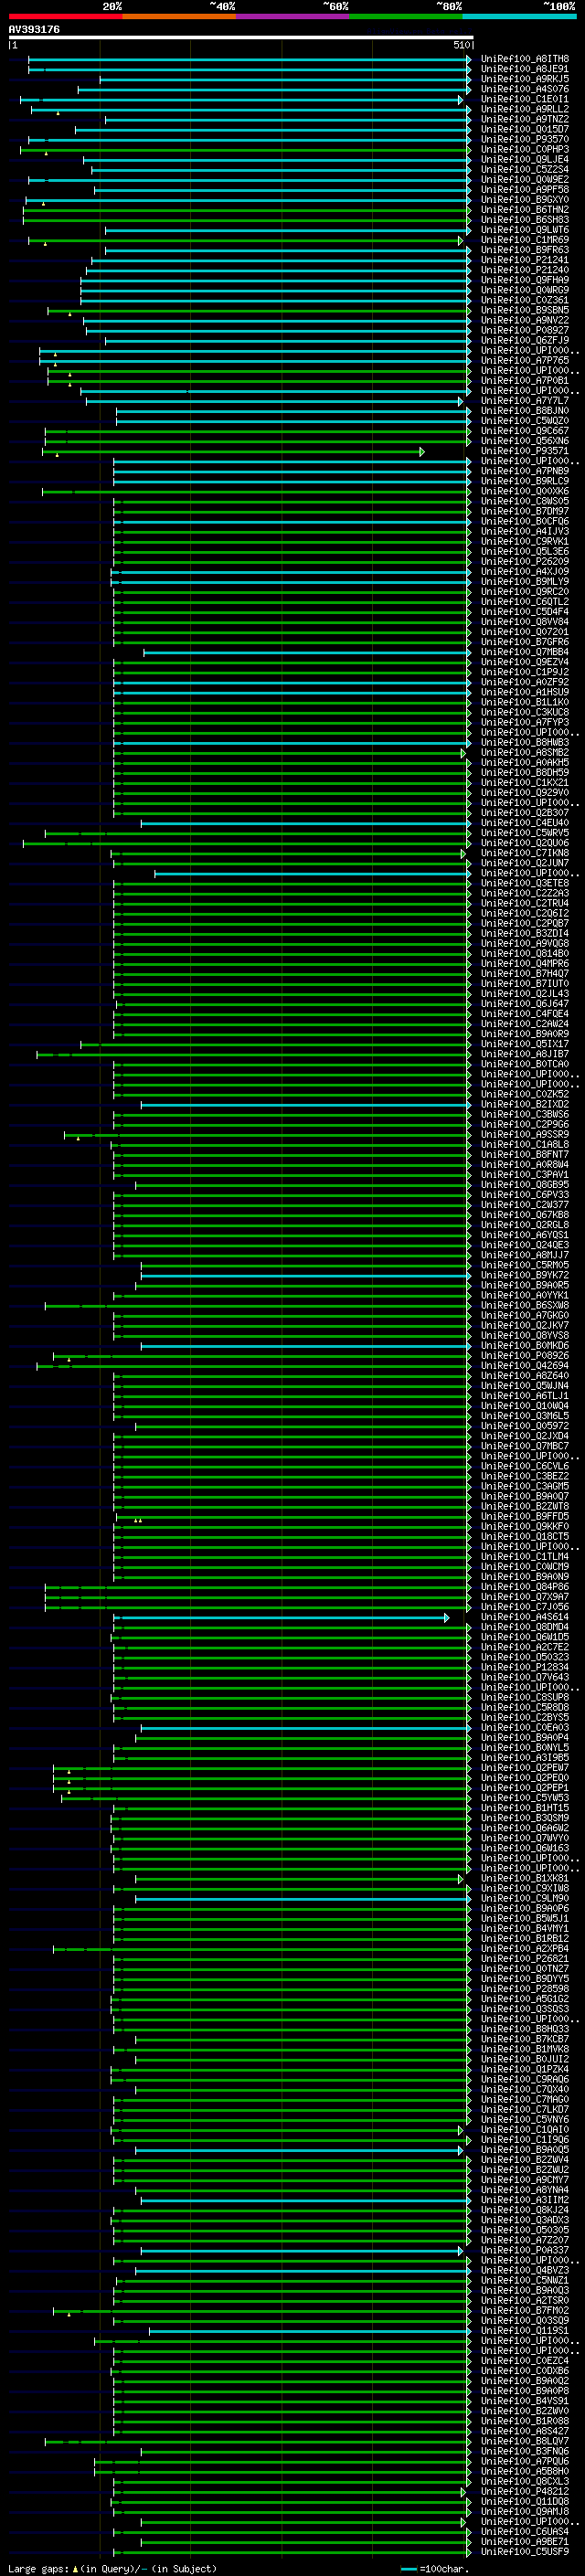Click hit UniRef100_B9DYY5

point(525,1979)
